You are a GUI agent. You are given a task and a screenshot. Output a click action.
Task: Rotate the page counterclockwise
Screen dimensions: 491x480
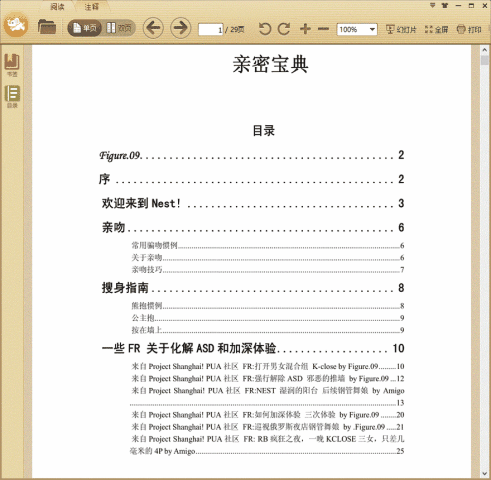pyautogui.click(x=265, y=29)
